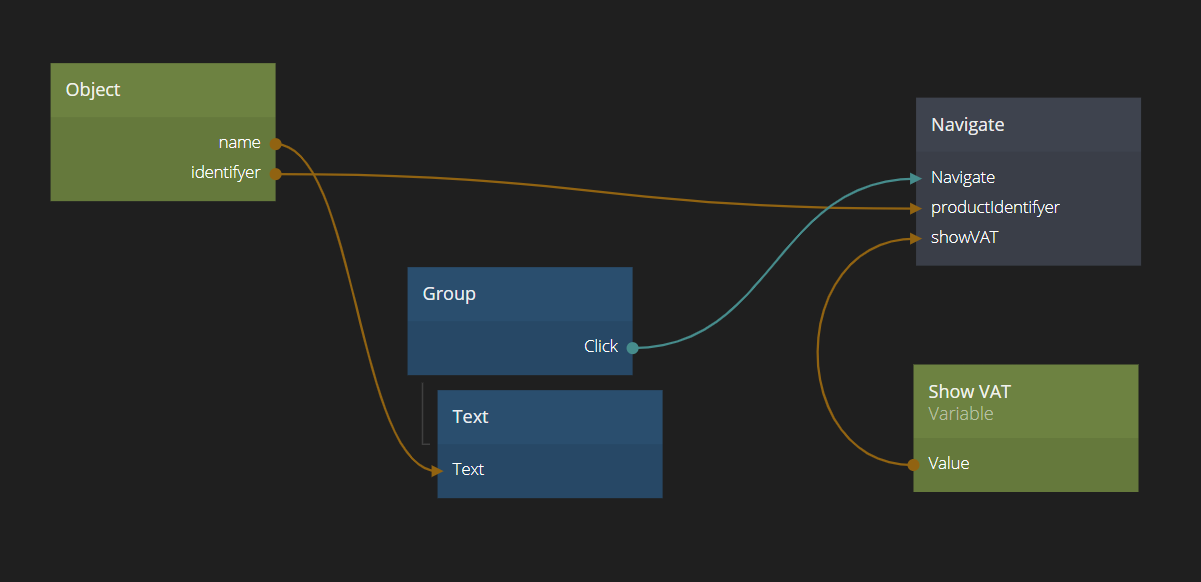Click the Group node's Click output dot

pos(632,347)
